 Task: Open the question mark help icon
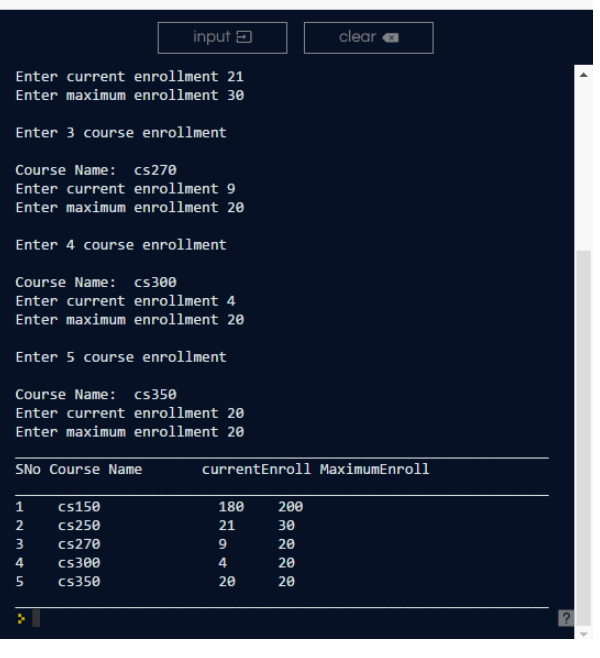(565, 619)
